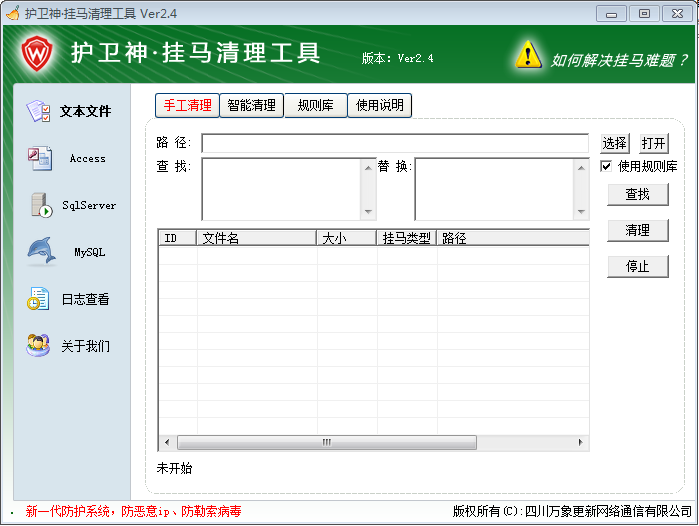Maximize the window

tap(644, 14)
